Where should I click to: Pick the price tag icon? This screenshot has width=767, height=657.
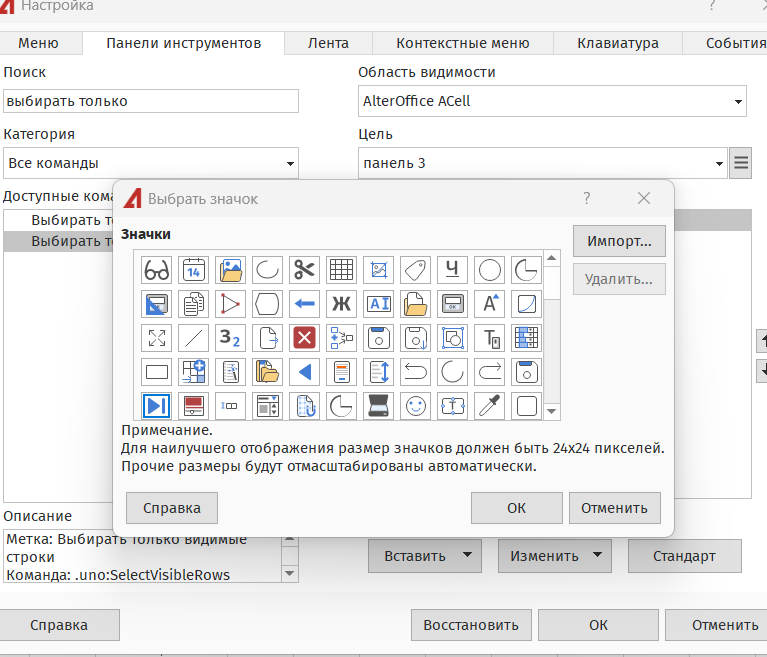pyautogui.click(x=415, y=269)
